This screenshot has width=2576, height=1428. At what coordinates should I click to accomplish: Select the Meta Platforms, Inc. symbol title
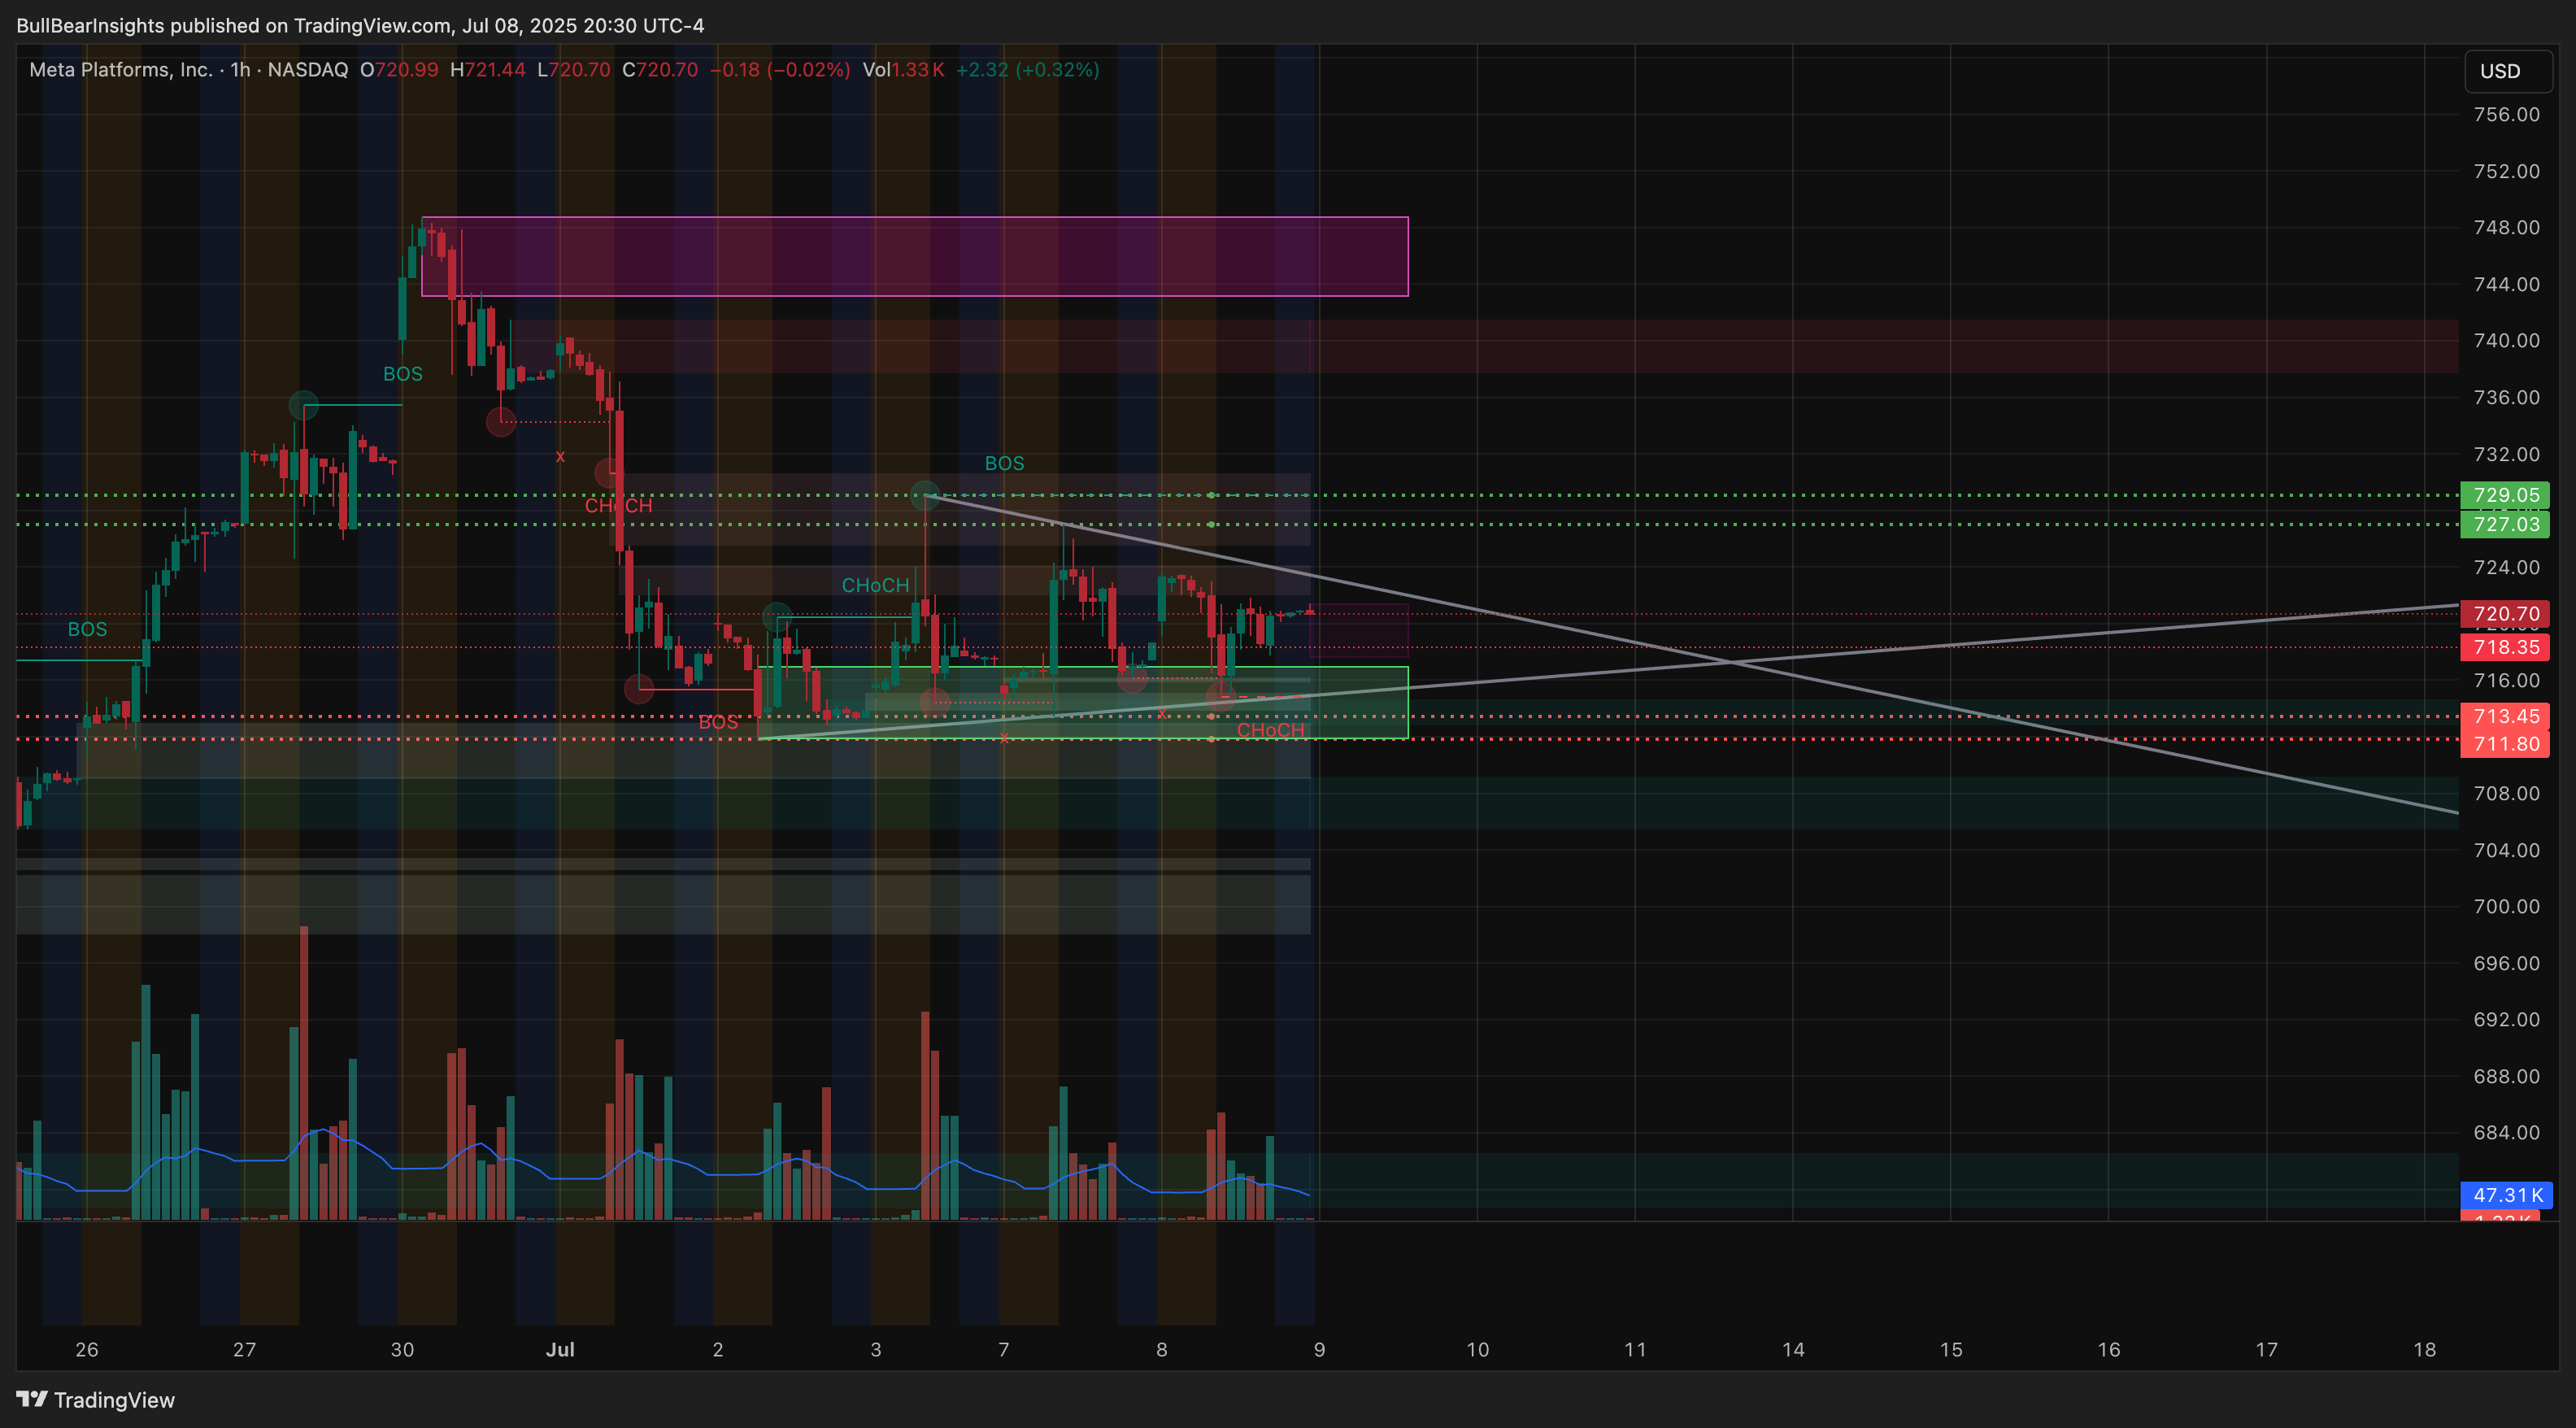point(120,70)
